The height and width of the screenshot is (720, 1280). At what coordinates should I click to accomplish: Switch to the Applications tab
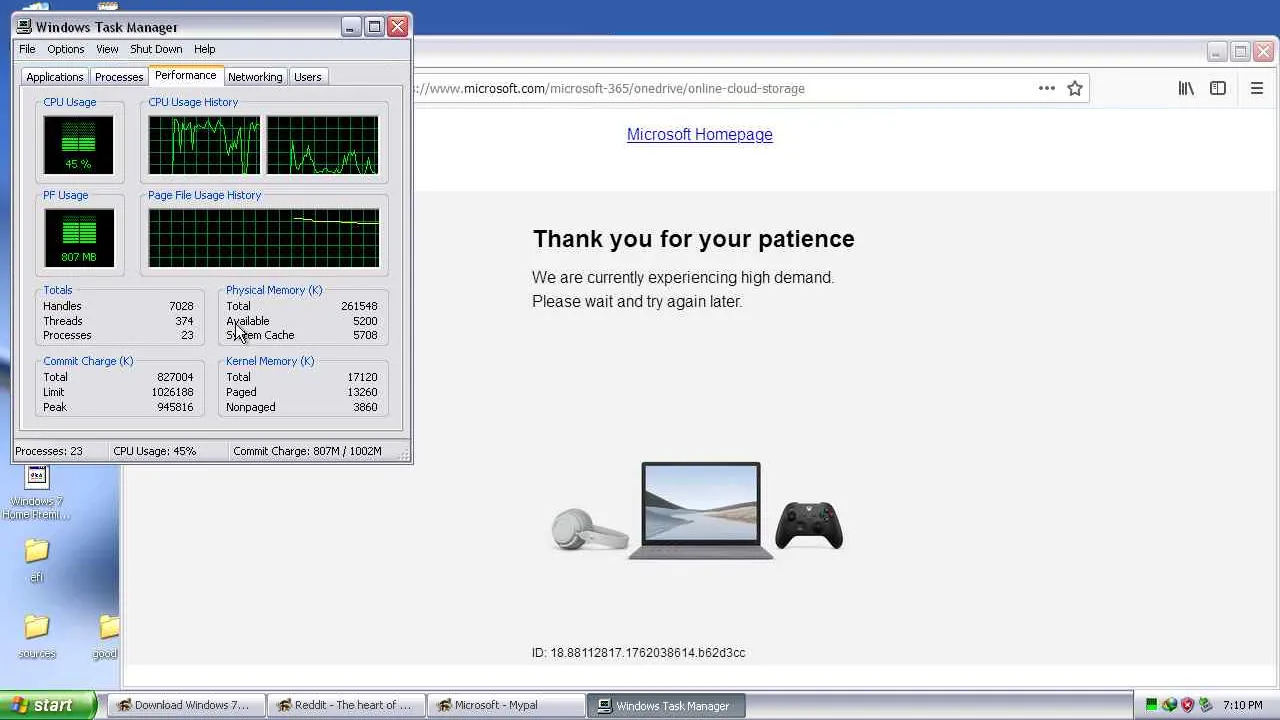click(55, 77)
